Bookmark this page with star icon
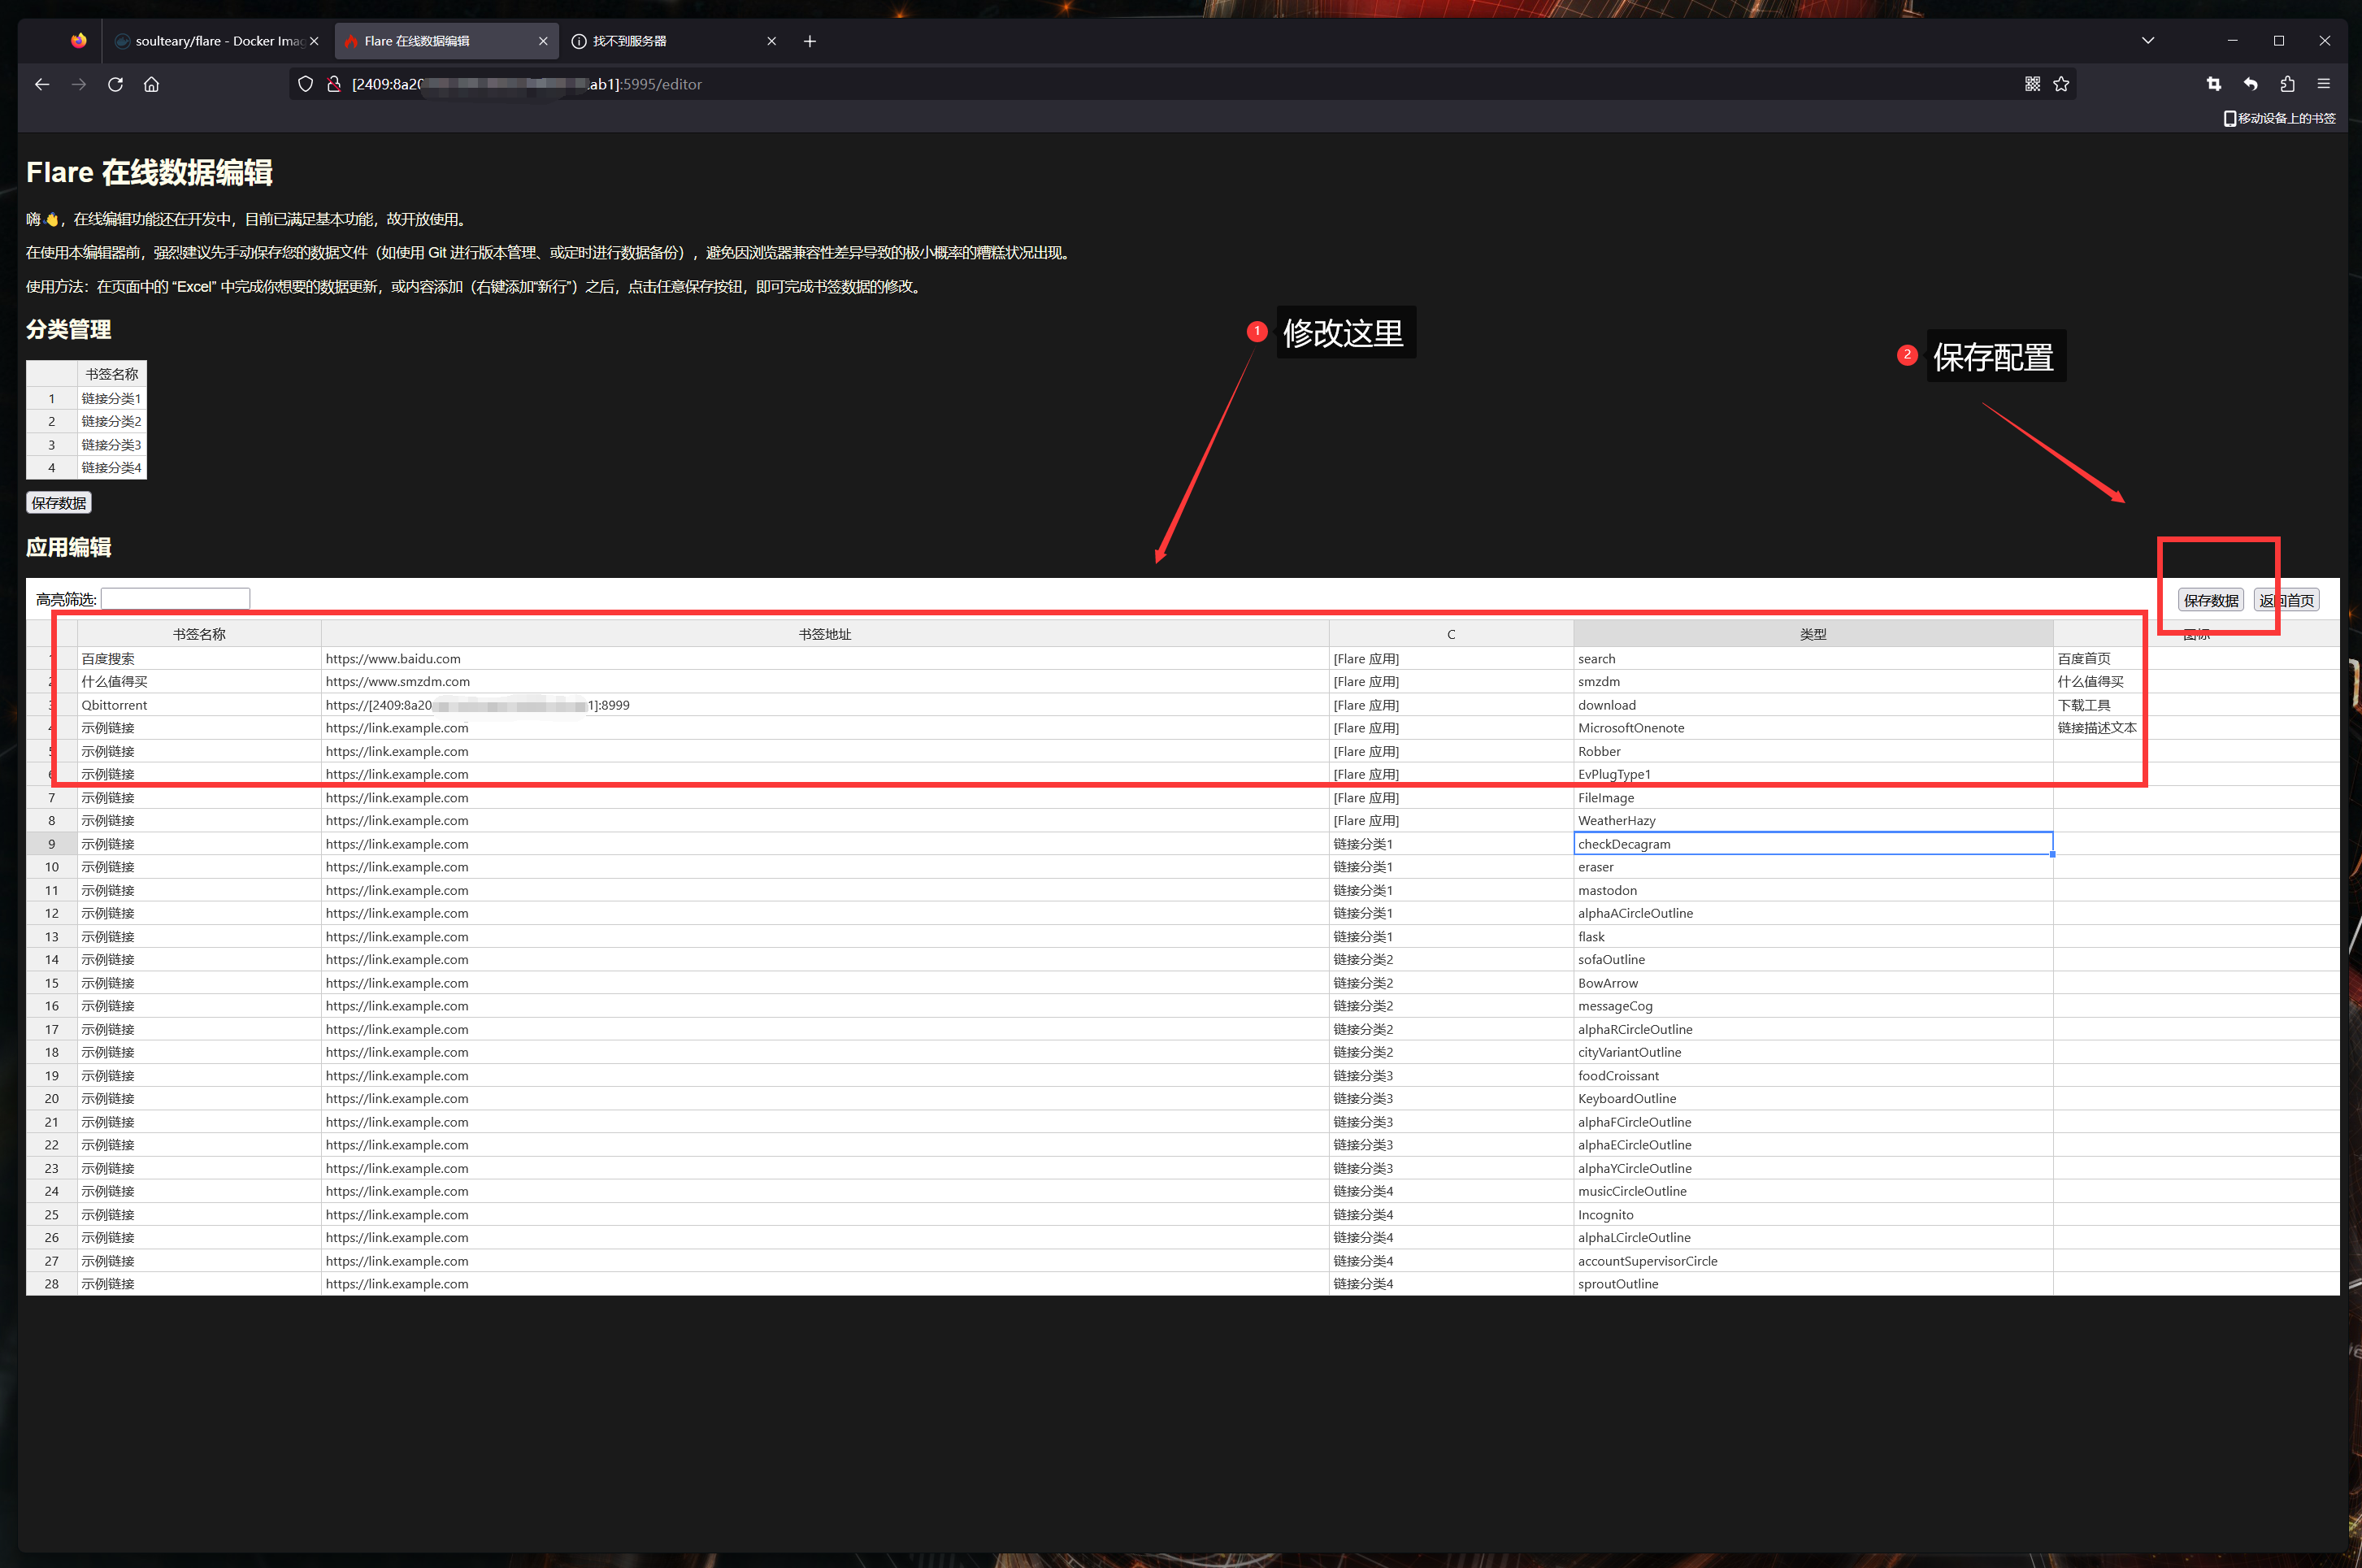The height and width of the screenshot is (1568, 2362). click(2061, 84)
